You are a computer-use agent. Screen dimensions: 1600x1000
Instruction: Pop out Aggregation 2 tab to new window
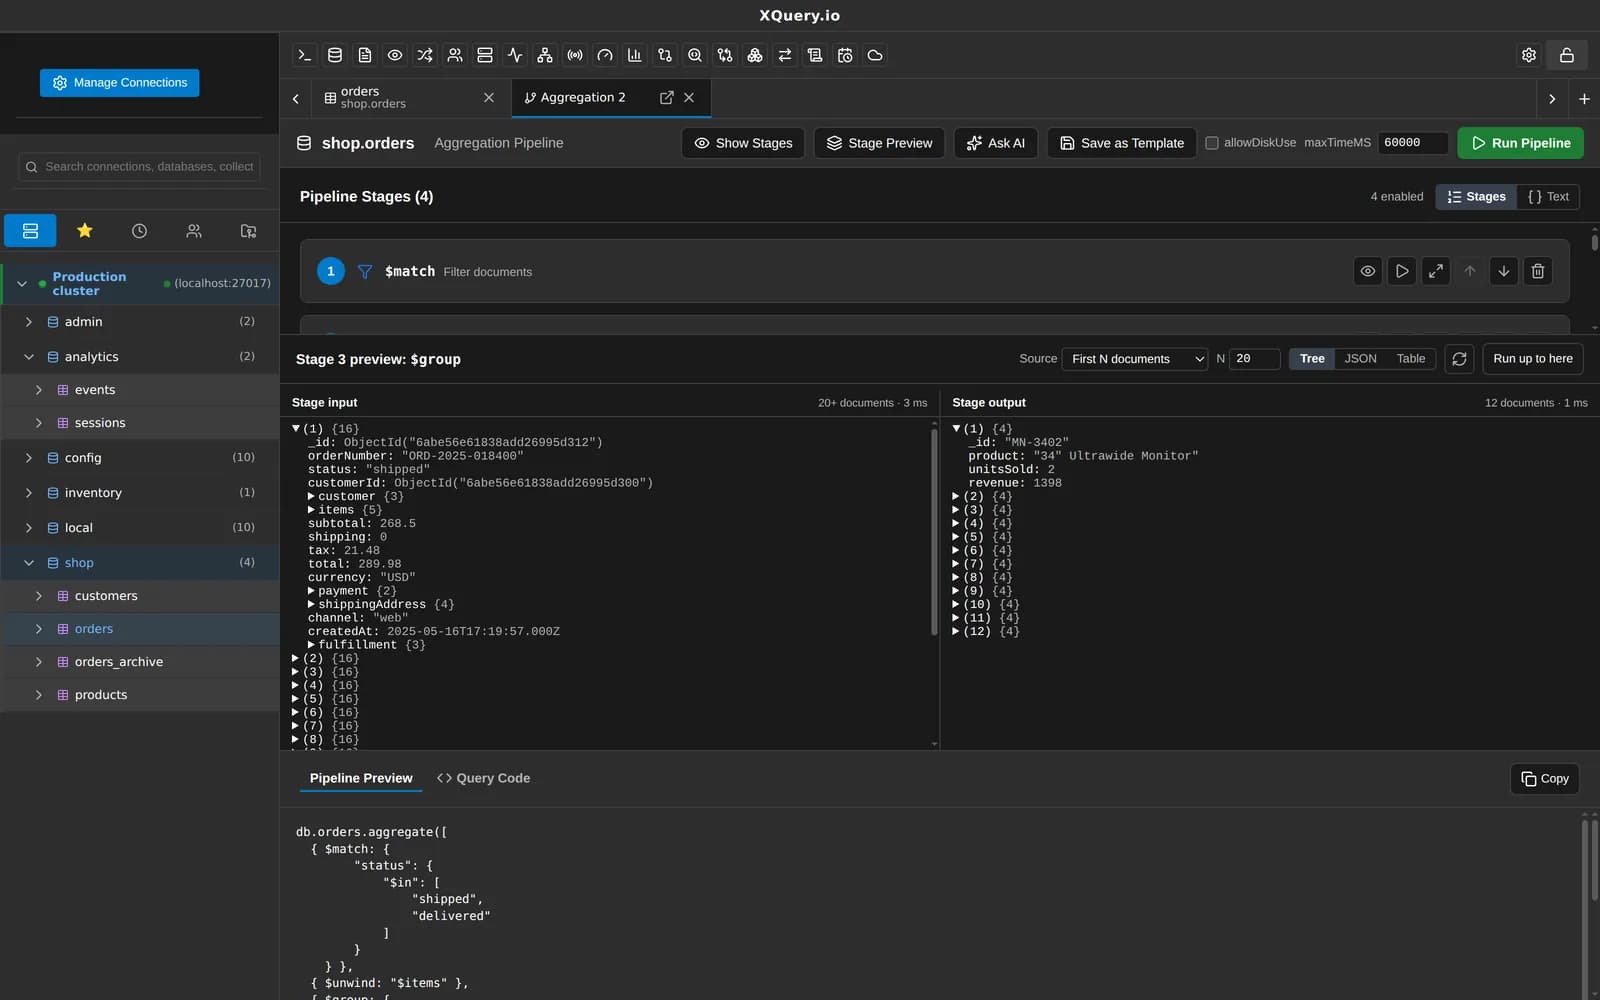667,97
